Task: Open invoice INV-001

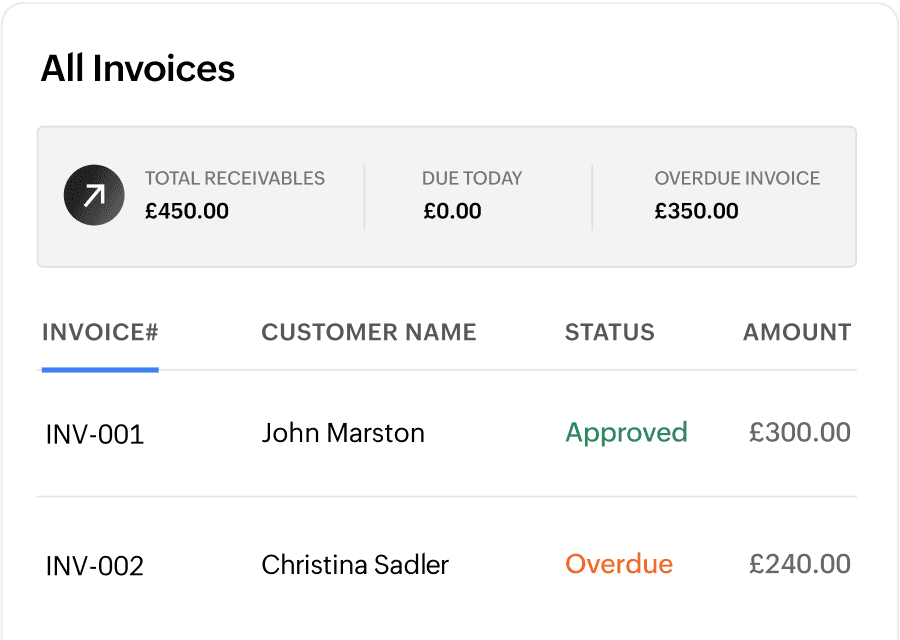Action: pos(95,434)
